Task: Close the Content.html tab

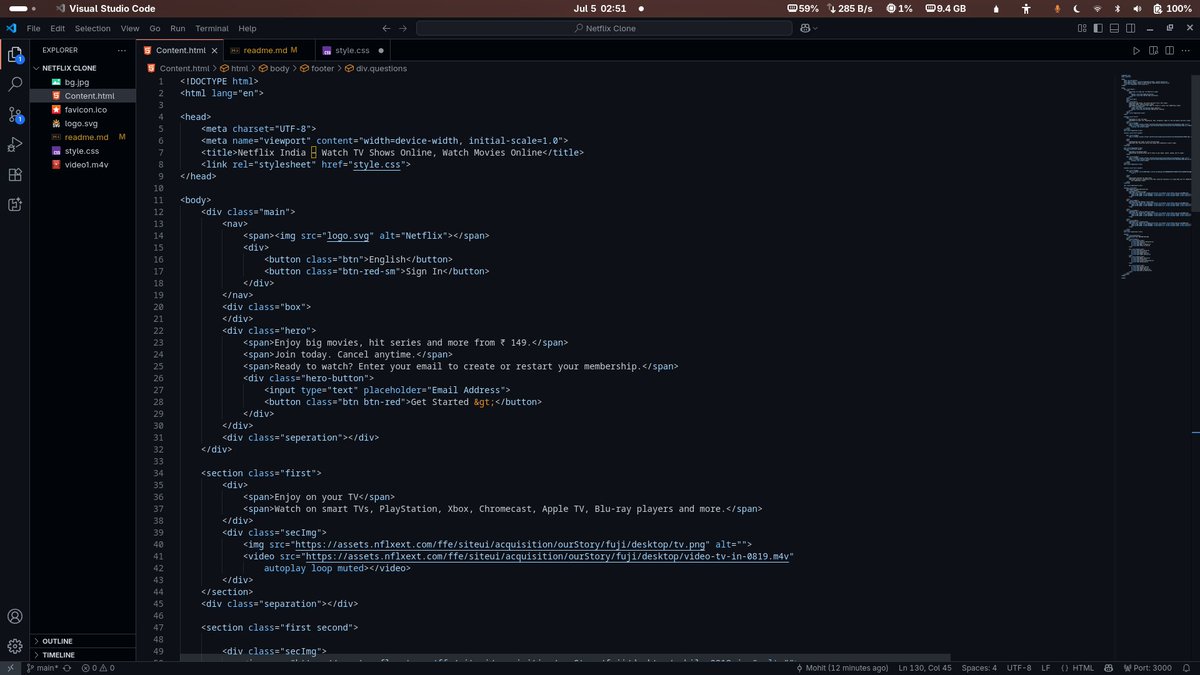Action: click(214, 50)
